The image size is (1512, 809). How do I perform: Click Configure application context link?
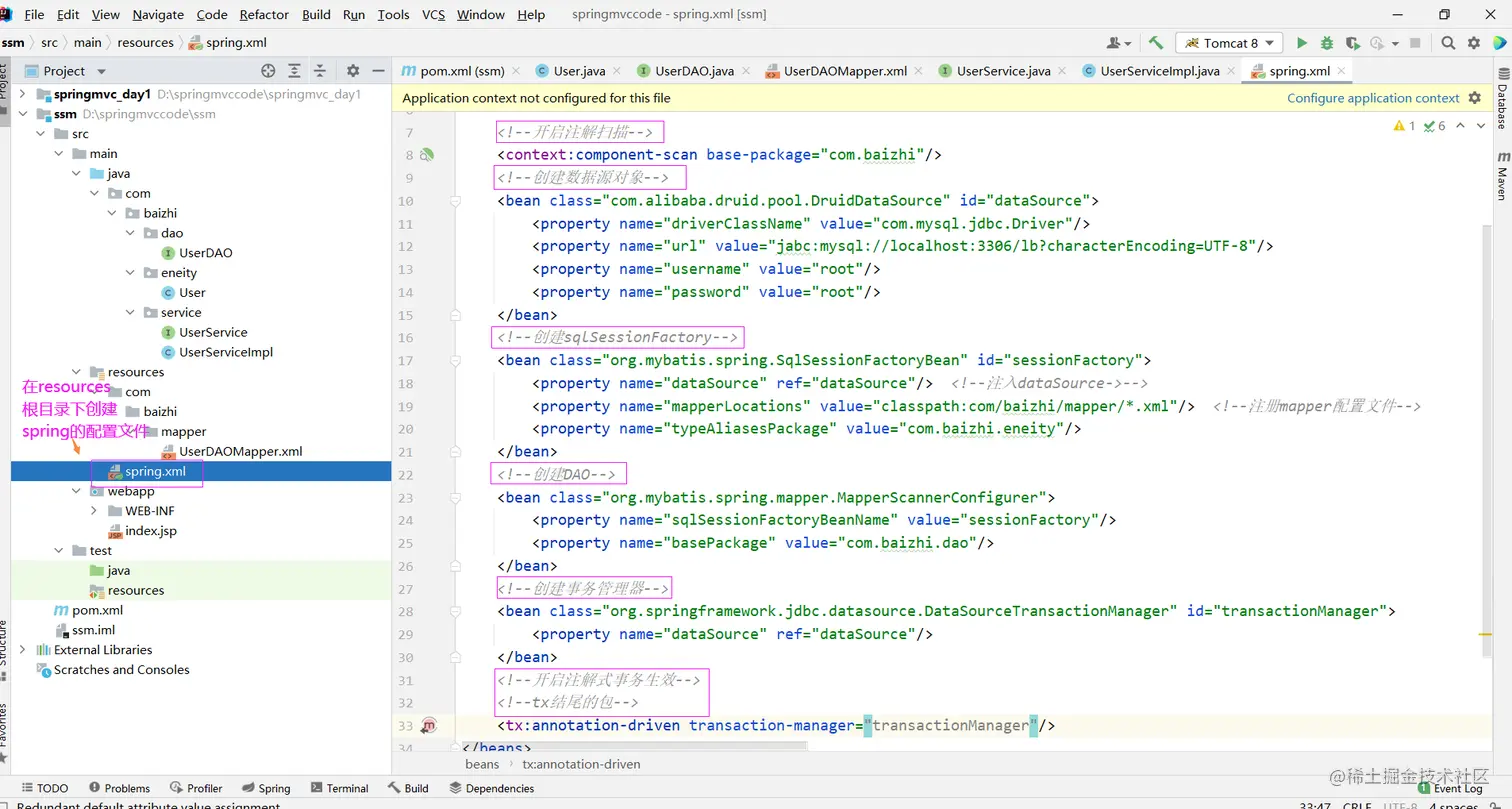coord(1373,98)
